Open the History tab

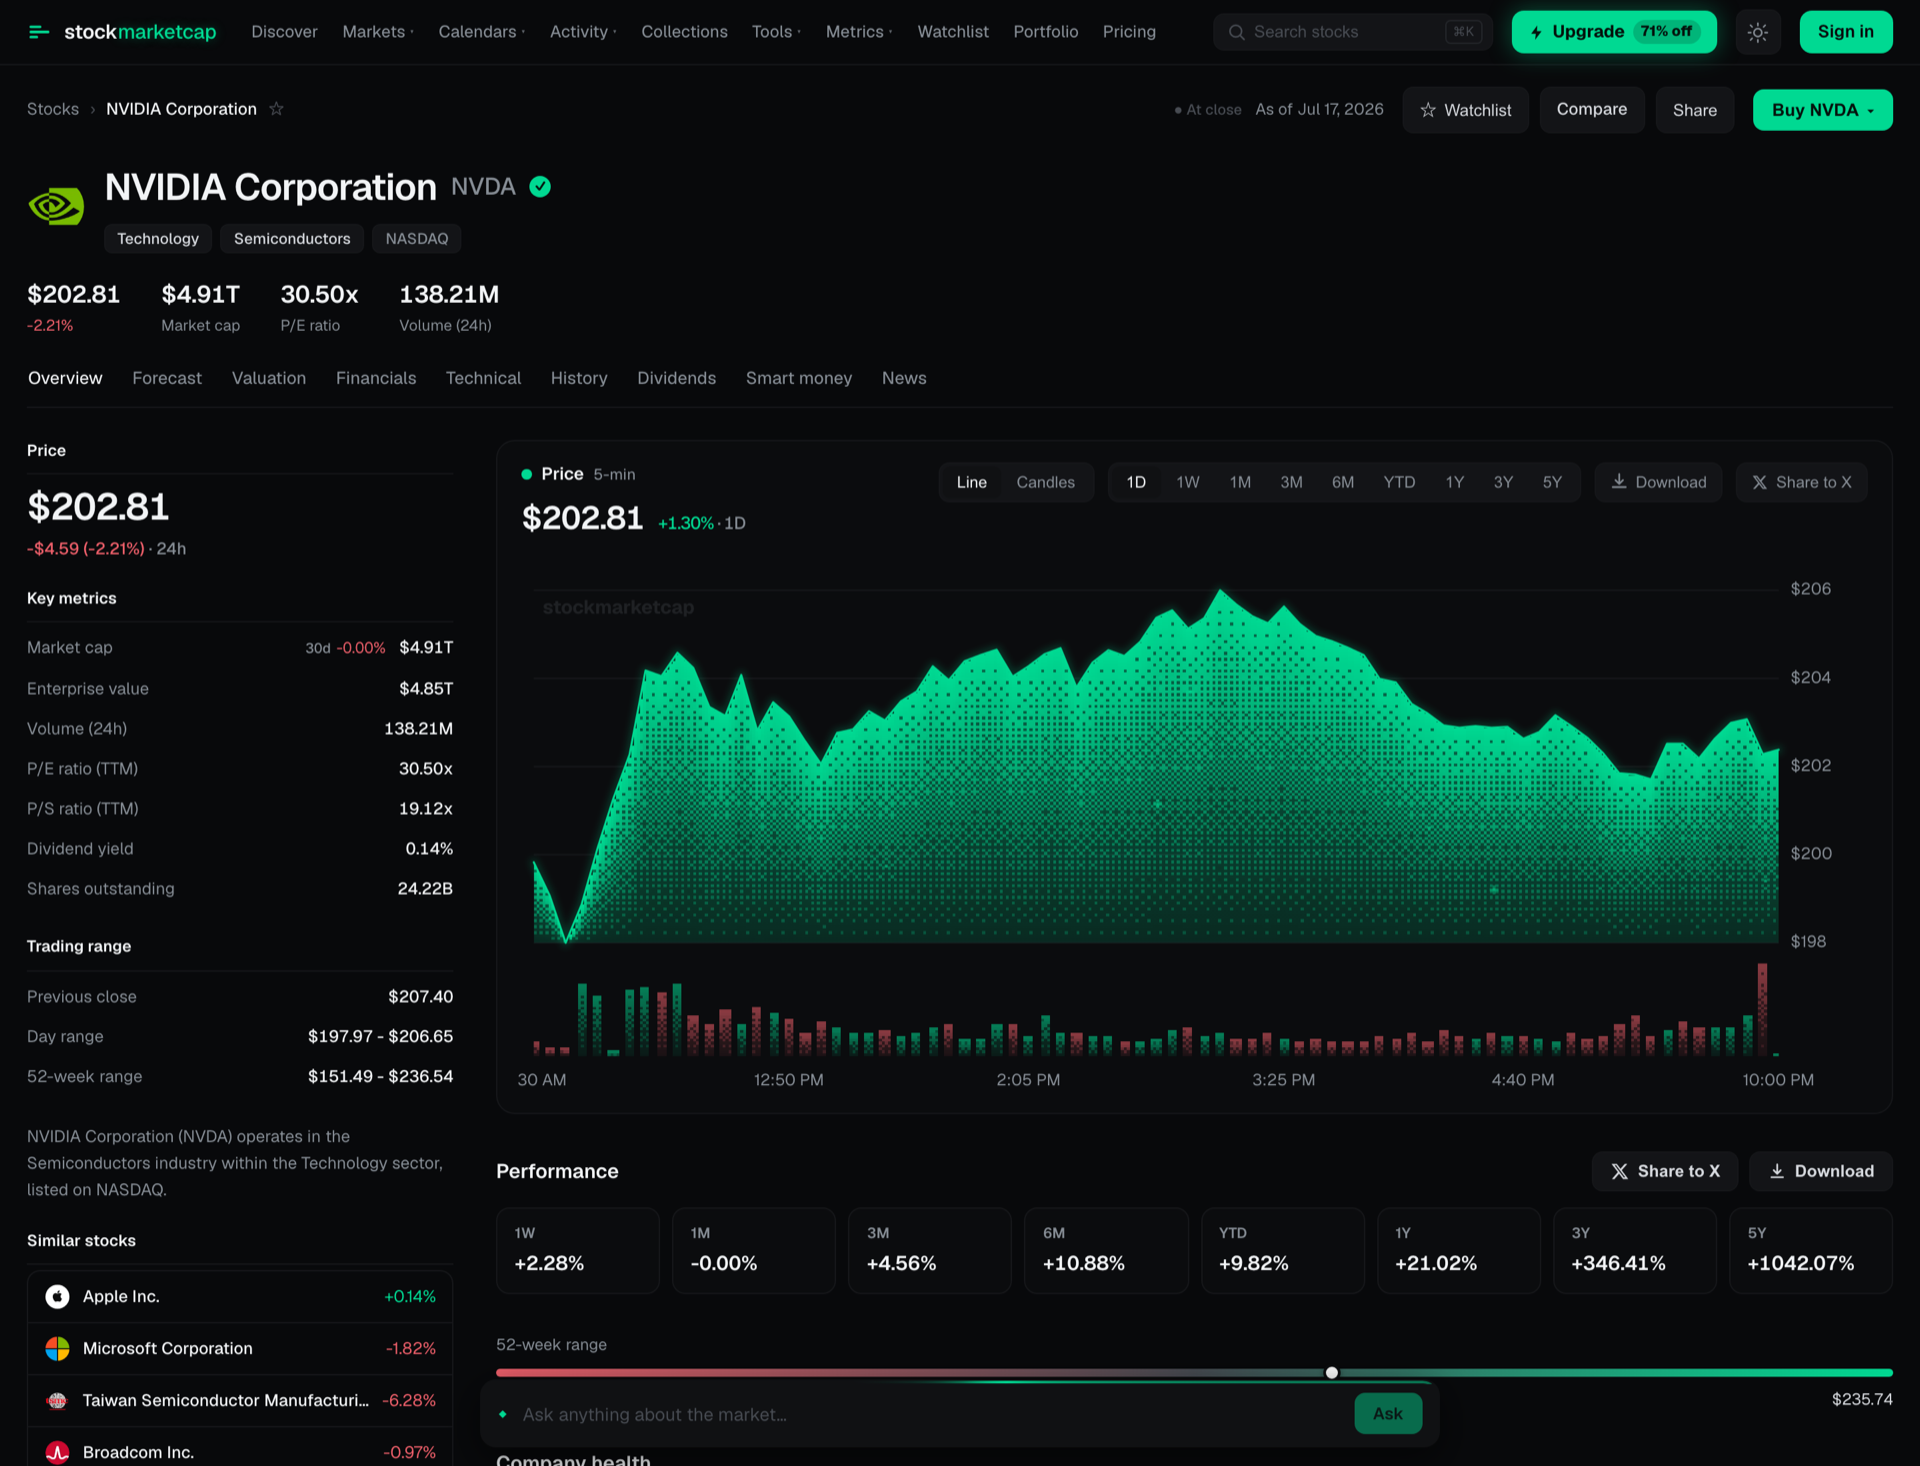tap(579, 378)
